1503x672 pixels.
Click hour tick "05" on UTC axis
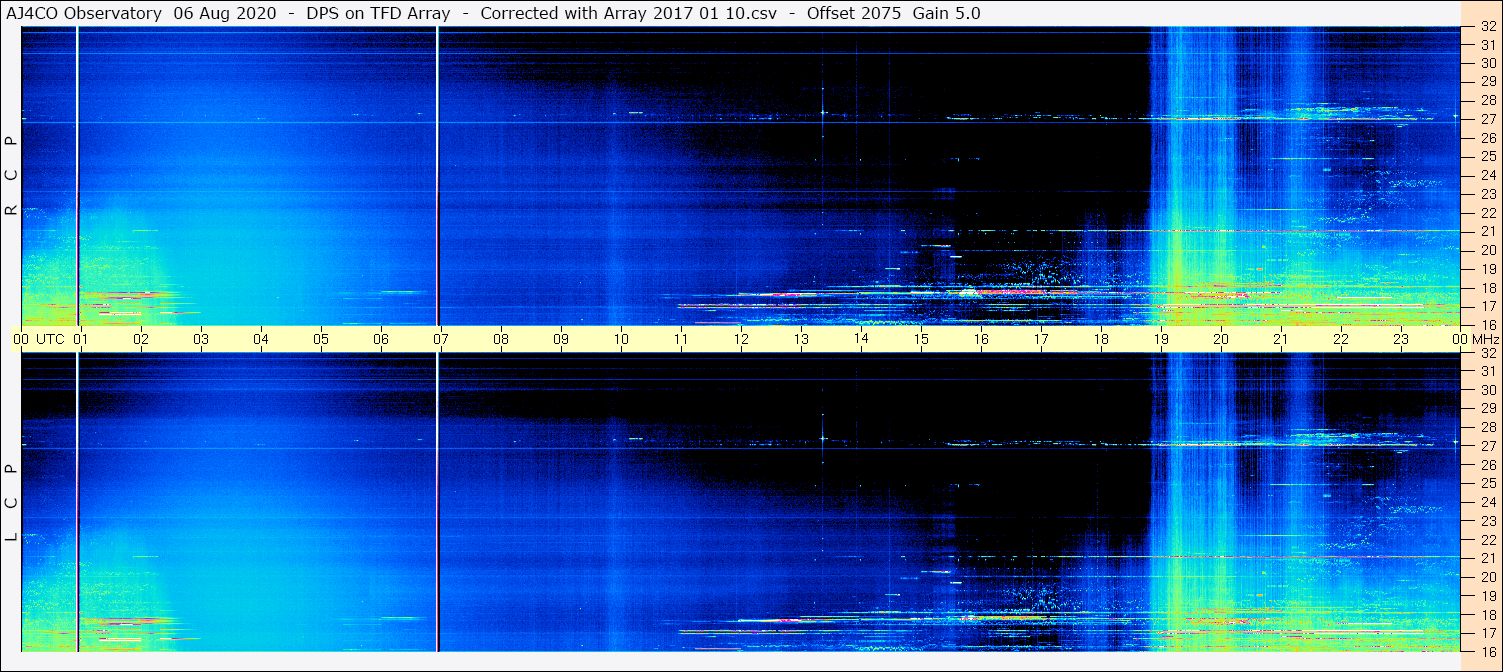coord(321,339)
